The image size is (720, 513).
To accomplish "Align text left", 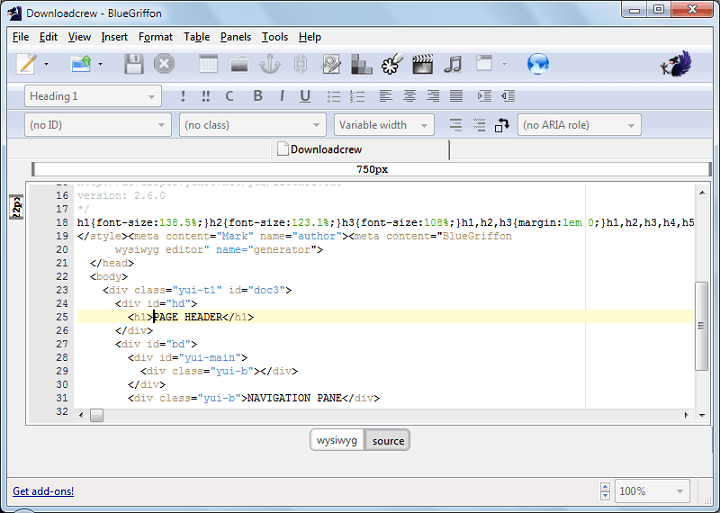I will coord(386,96).
